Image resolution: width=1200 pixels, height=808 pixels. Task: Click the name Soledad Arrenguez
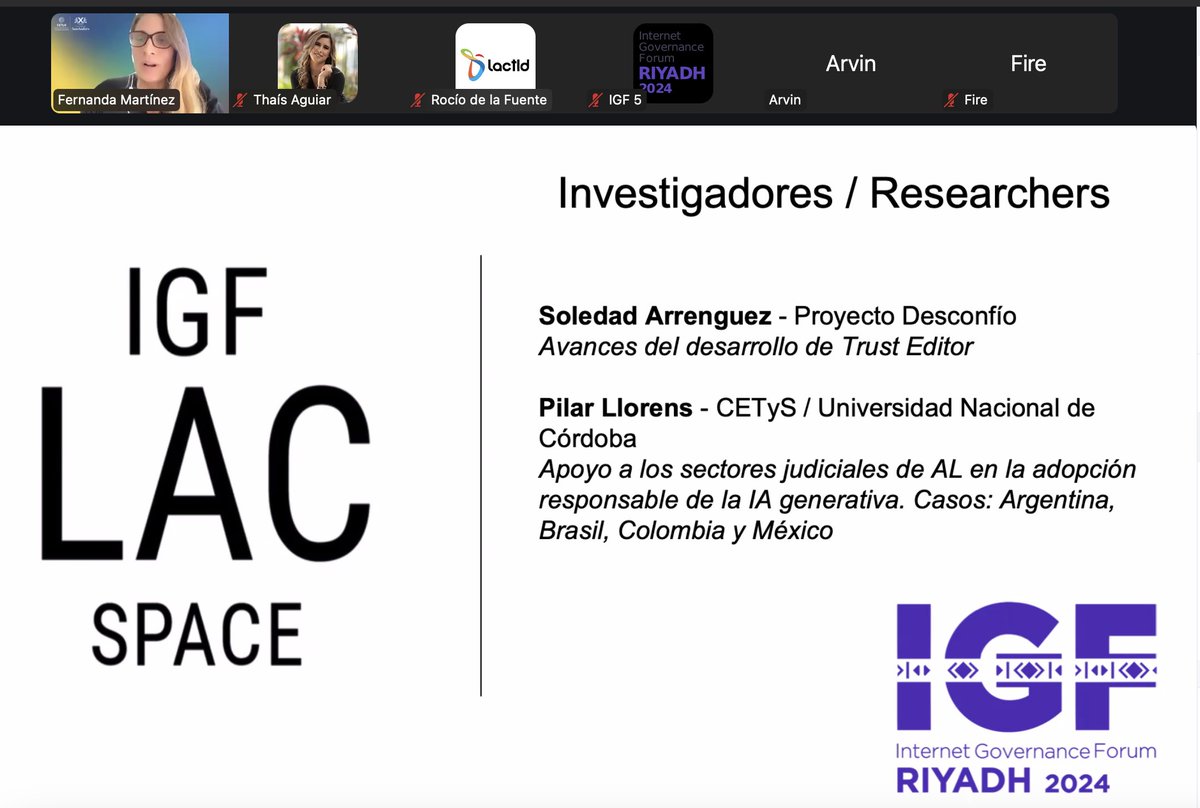tap(655, 316)
